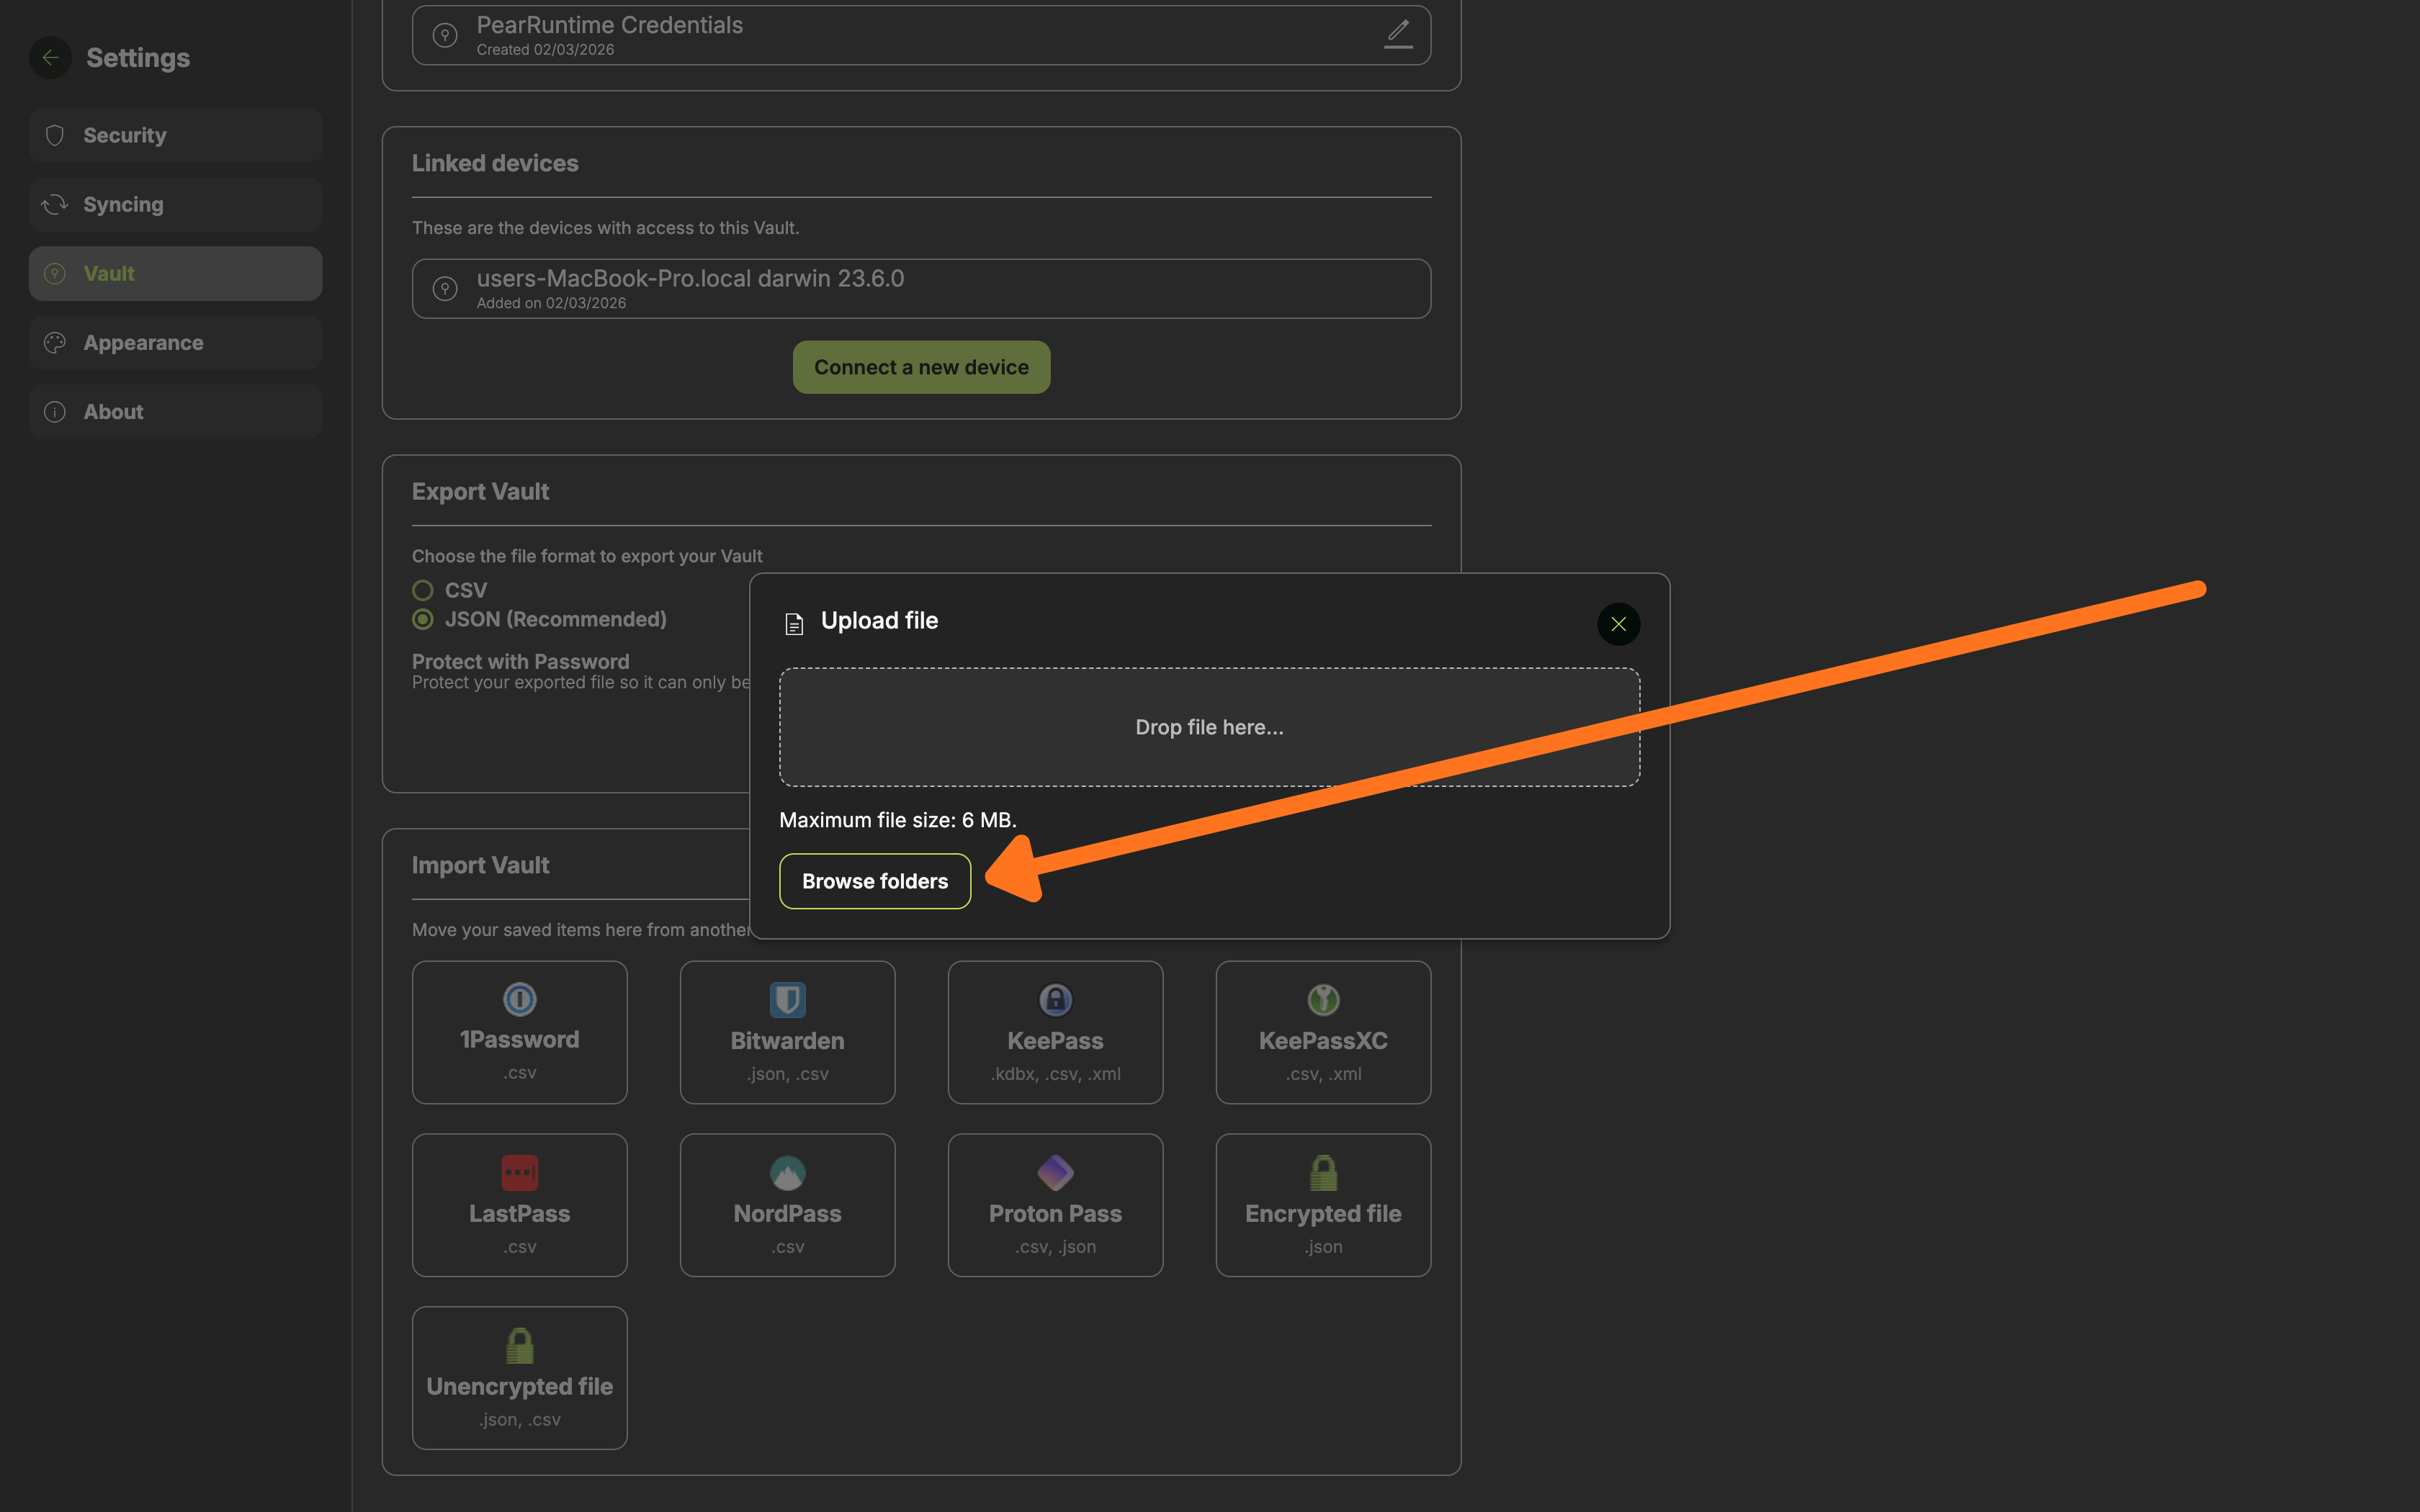The width and height of the screenshot is (2420, 1512).
Task: Click the pencil edit icon on PearRuntime Credentials
Action: click(x=1398, y=33)
